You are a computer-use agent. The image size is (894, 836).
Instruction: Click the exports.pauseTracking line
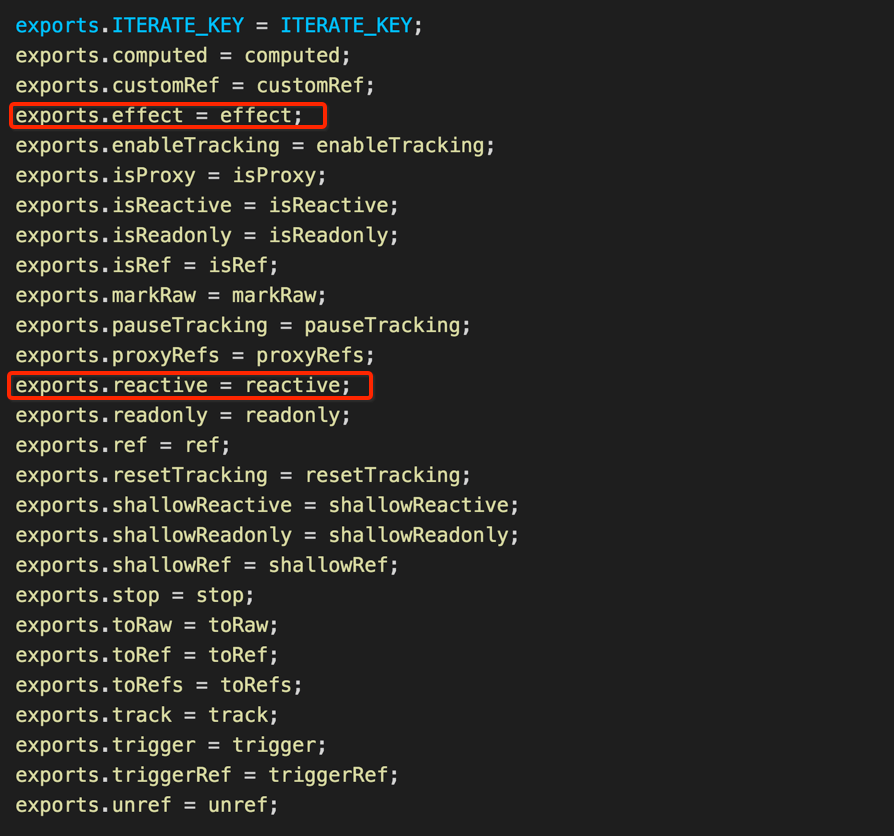pyautogui.click(x=243, y=326)
